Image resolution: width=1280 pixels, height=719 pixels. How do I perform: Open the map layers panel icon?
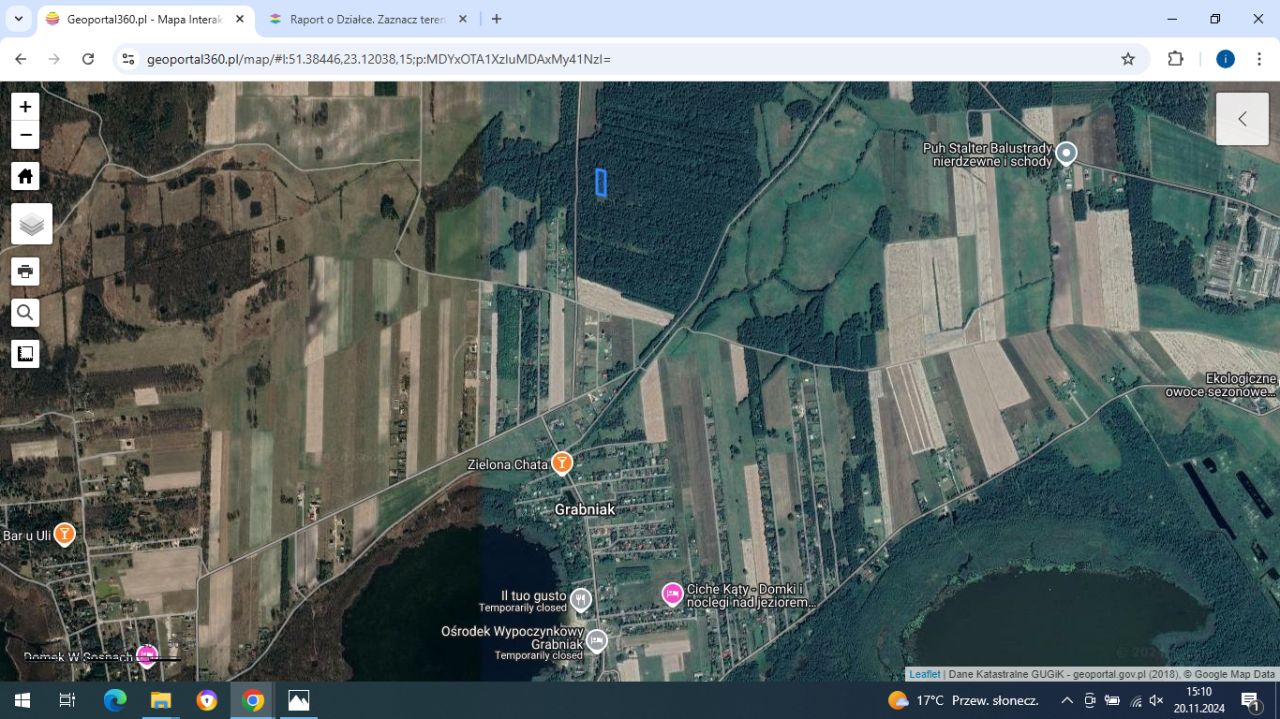[29, 223]
